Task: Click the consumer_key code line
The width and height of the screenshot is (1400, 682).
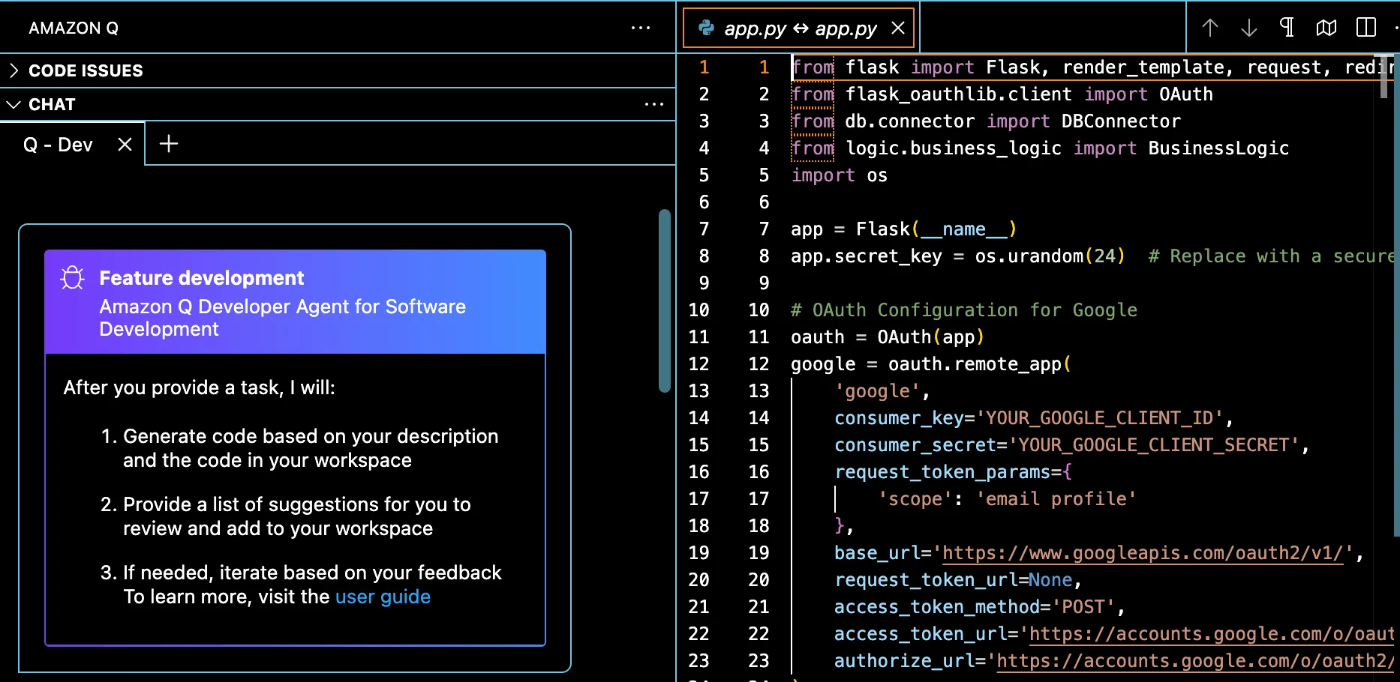Action: (1034, 418)
